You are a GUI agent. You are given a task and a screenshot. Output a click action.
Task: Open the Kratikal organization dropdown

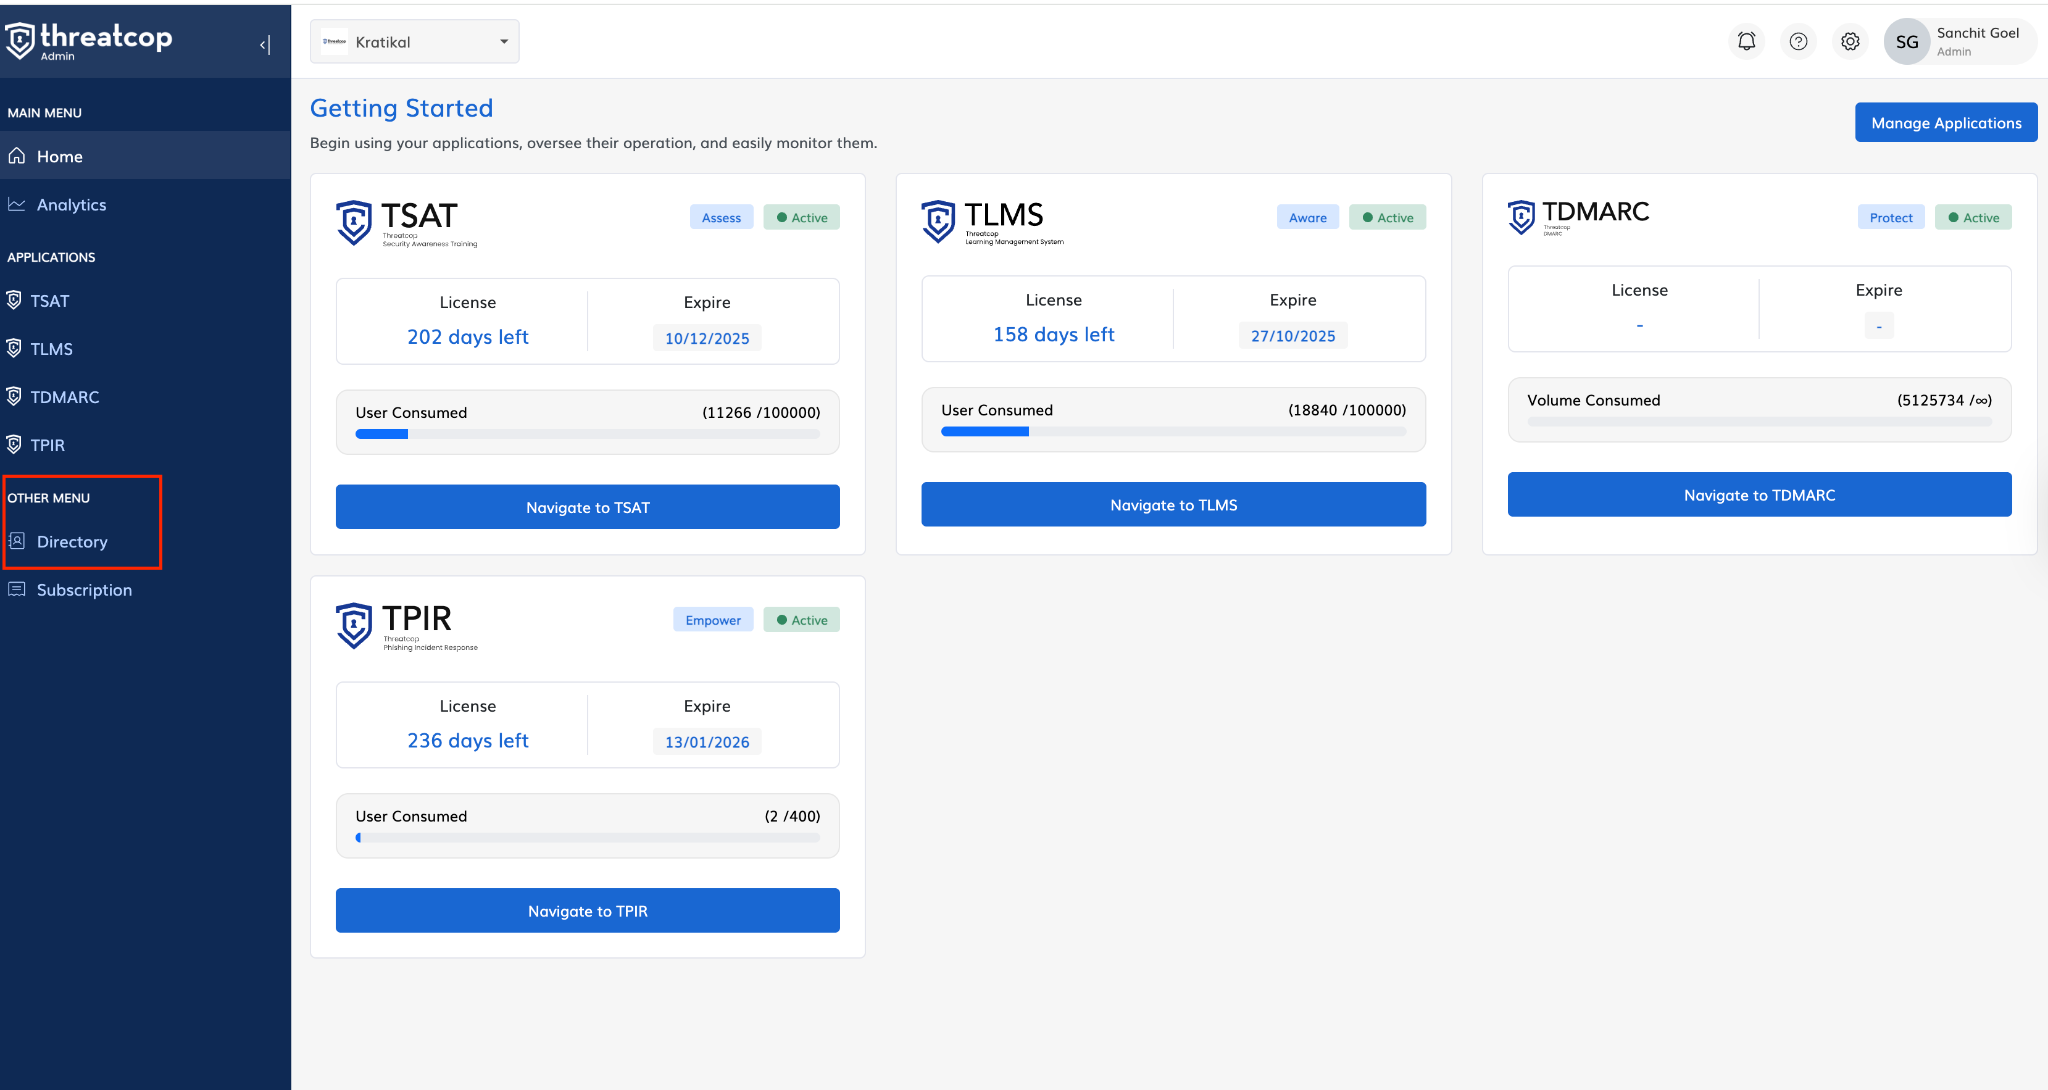(414, 42)
